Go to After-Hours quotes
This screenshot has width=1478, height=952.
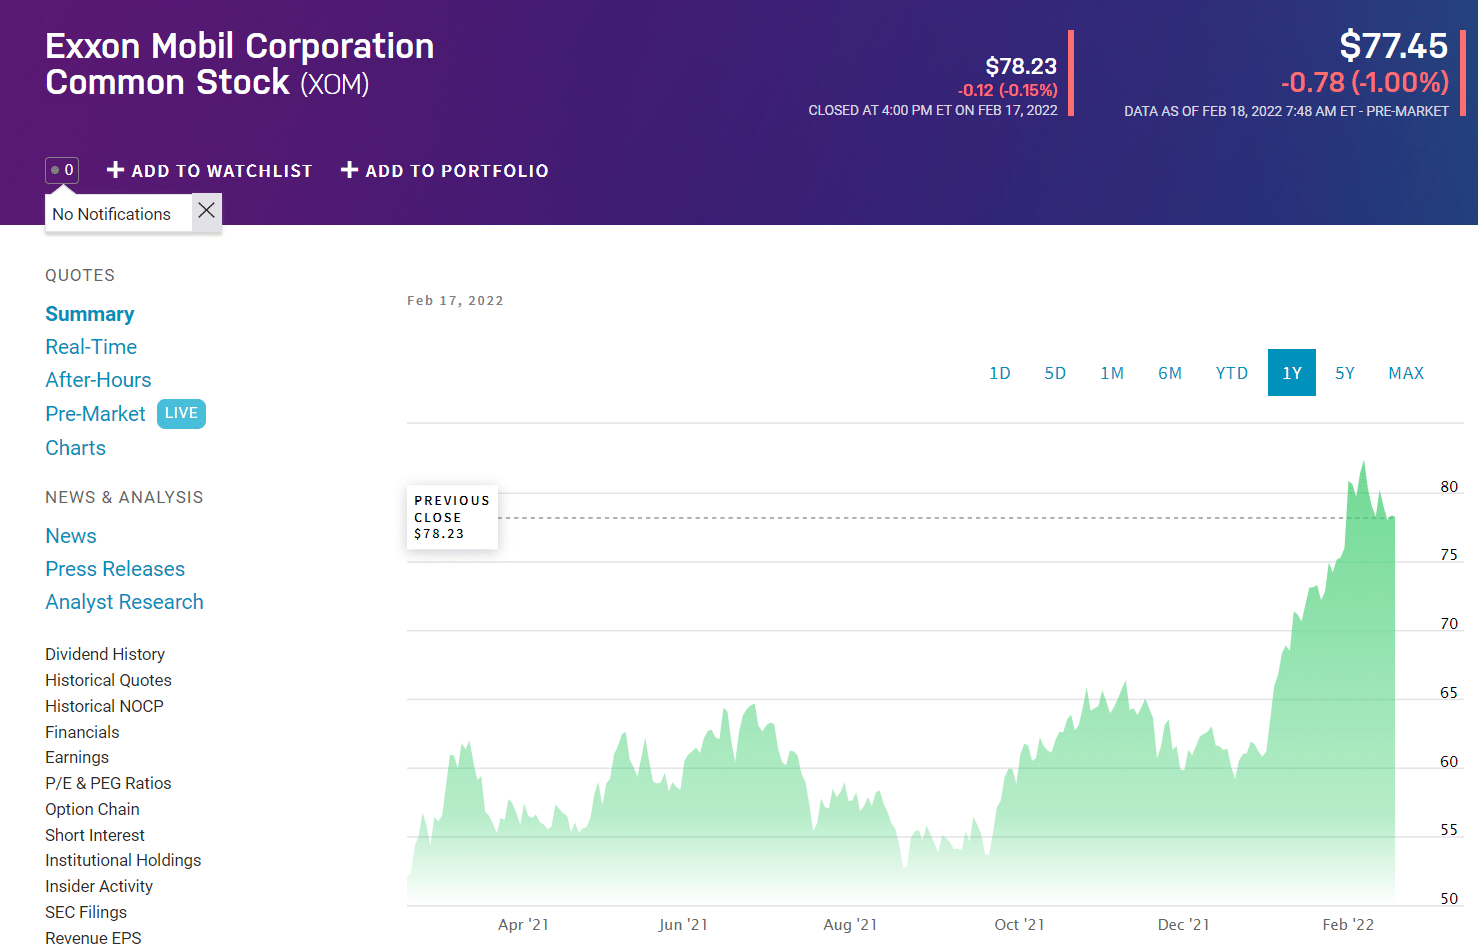pos(98,380)
